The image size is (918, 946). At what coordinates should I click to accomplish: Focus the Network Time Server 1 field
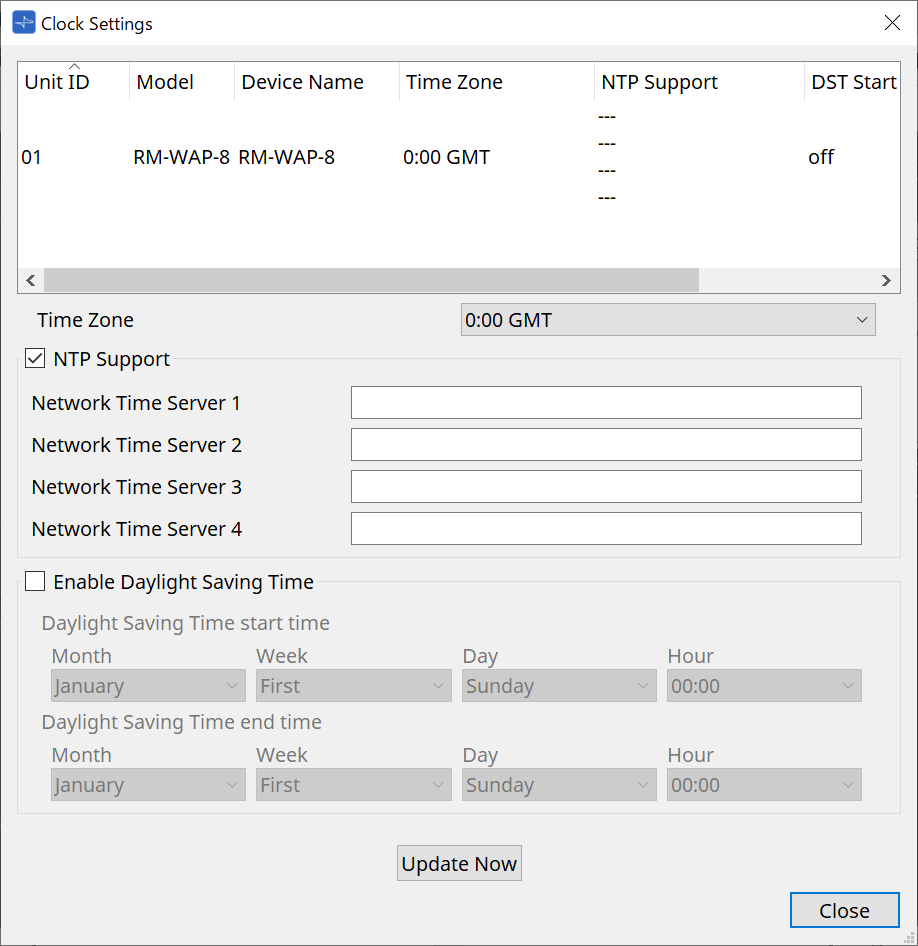click(x=605, y=403)
